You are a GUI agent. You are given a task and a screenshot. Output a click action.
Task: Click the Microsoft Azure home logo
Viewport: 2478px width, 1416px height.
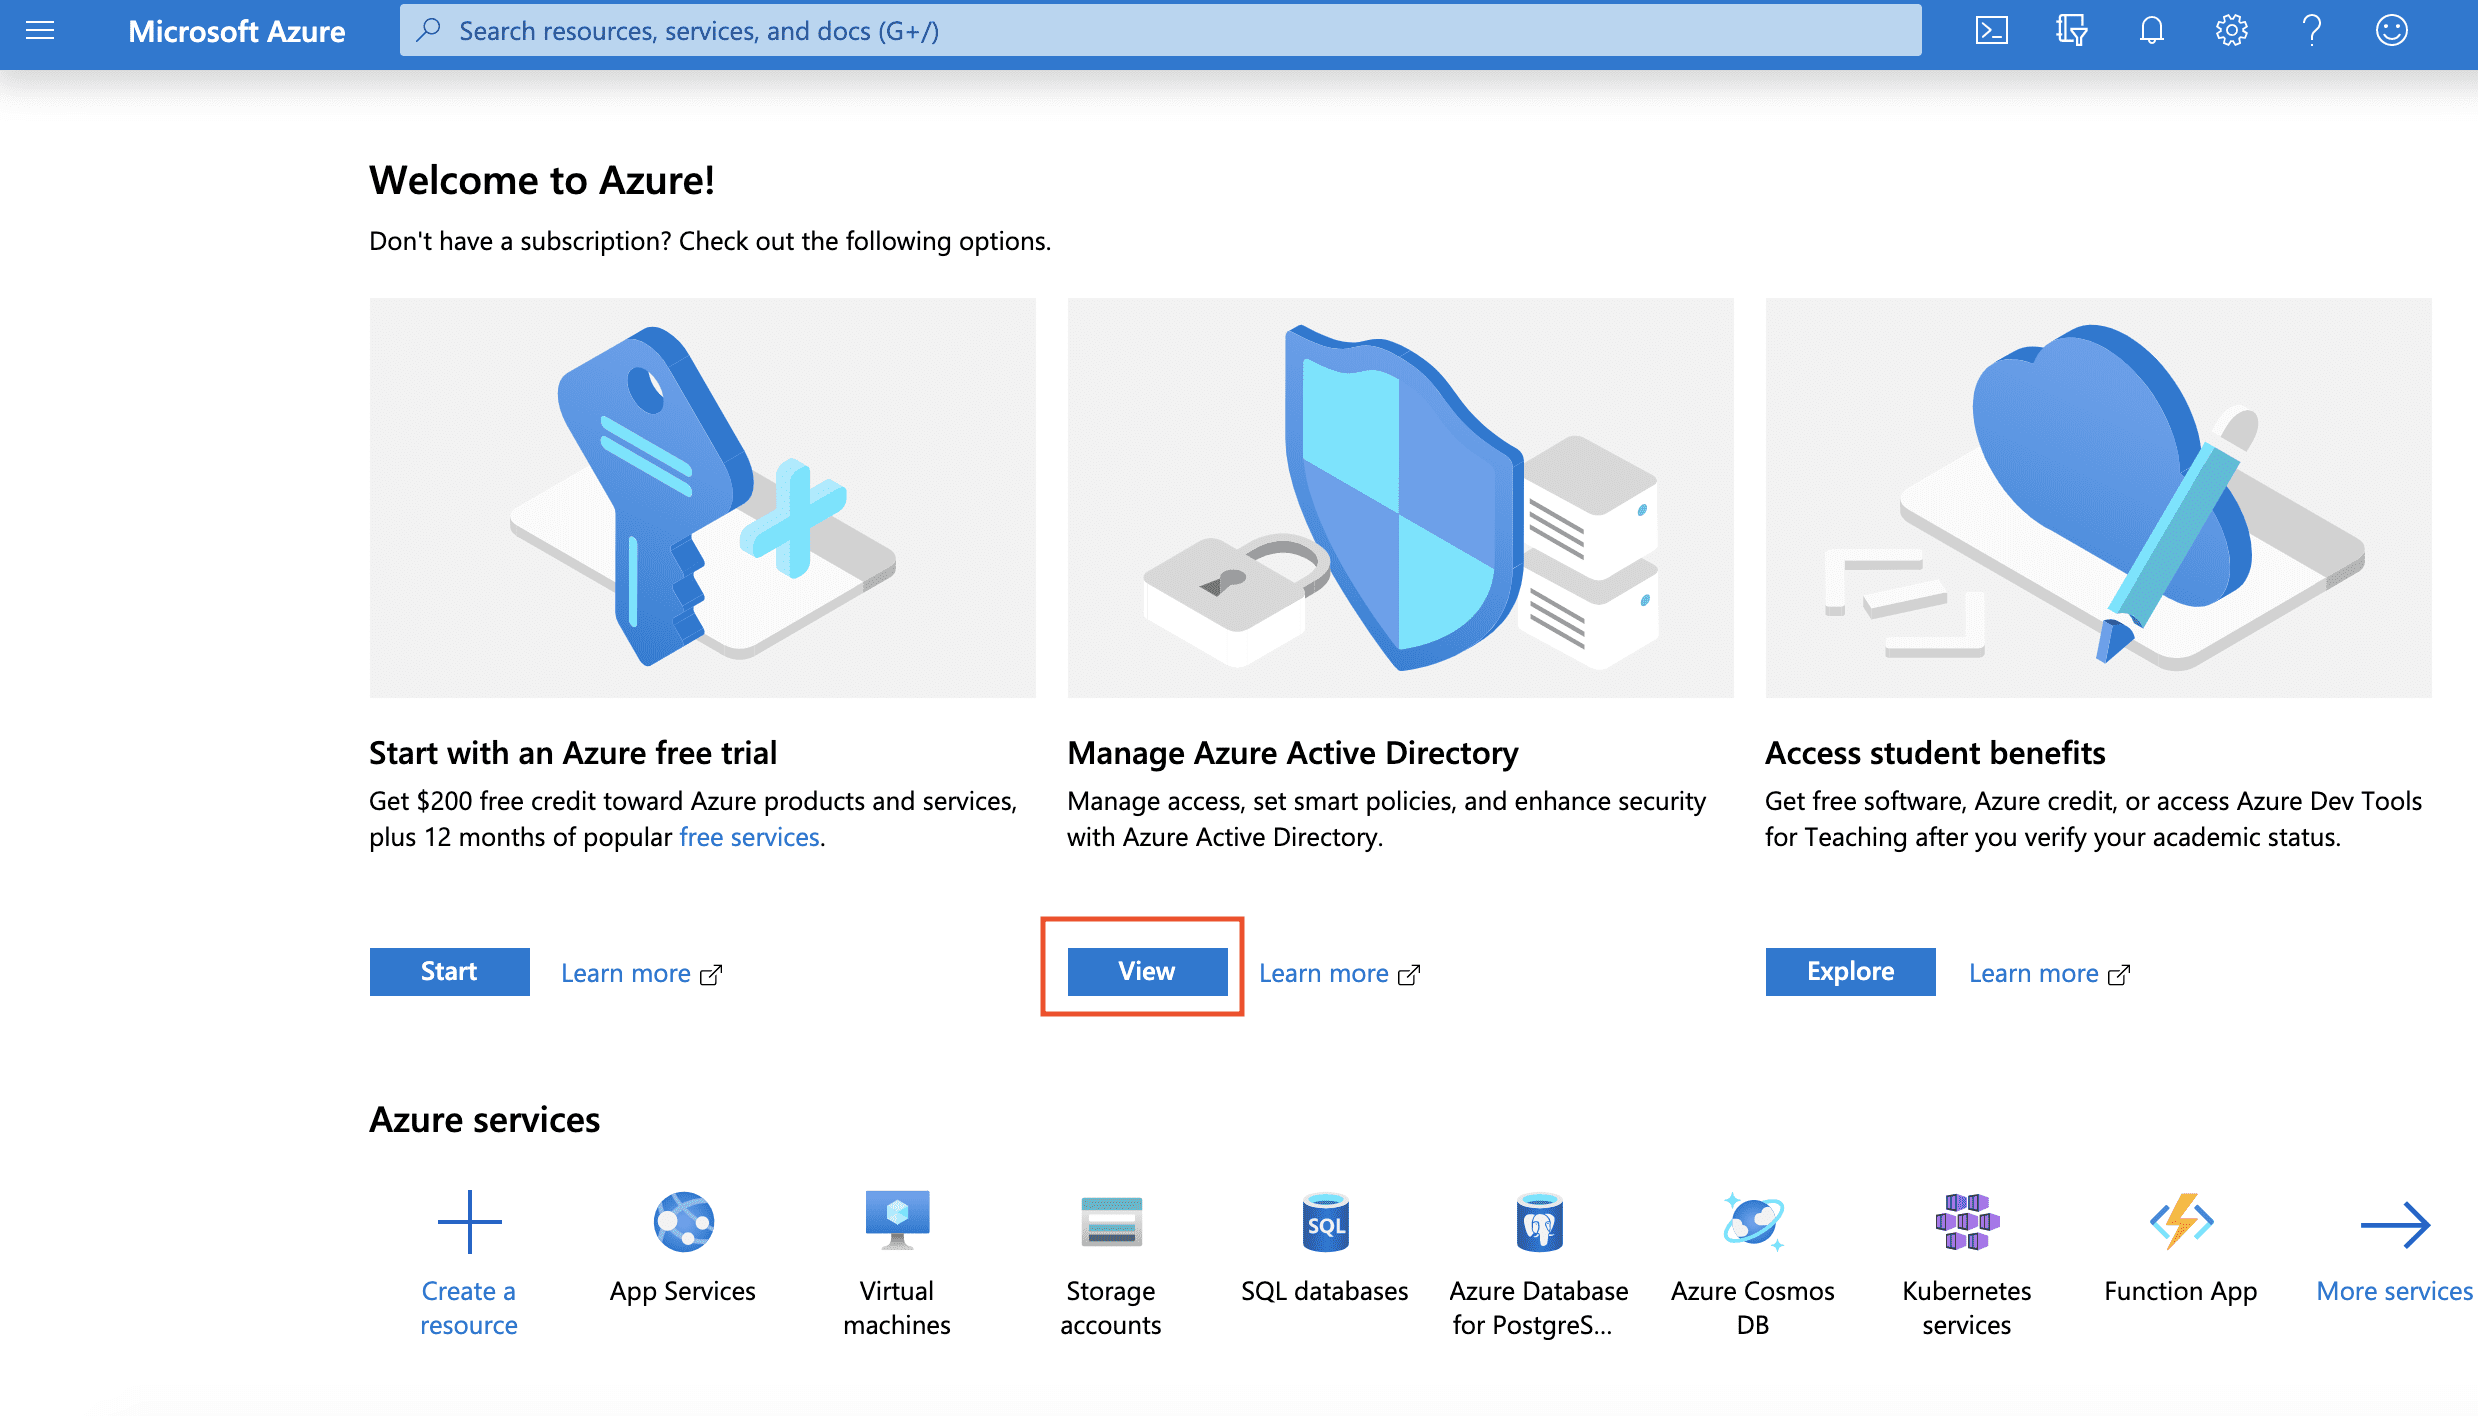click(236, 31)
